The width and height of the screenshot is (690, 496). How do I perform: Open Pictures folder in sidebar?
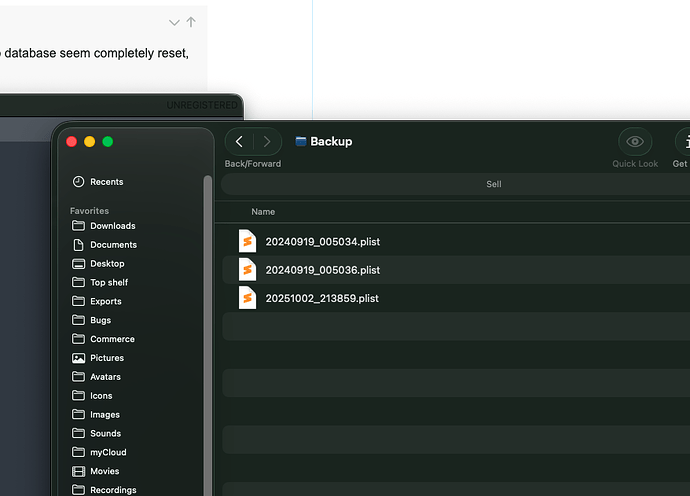point(98,358)
